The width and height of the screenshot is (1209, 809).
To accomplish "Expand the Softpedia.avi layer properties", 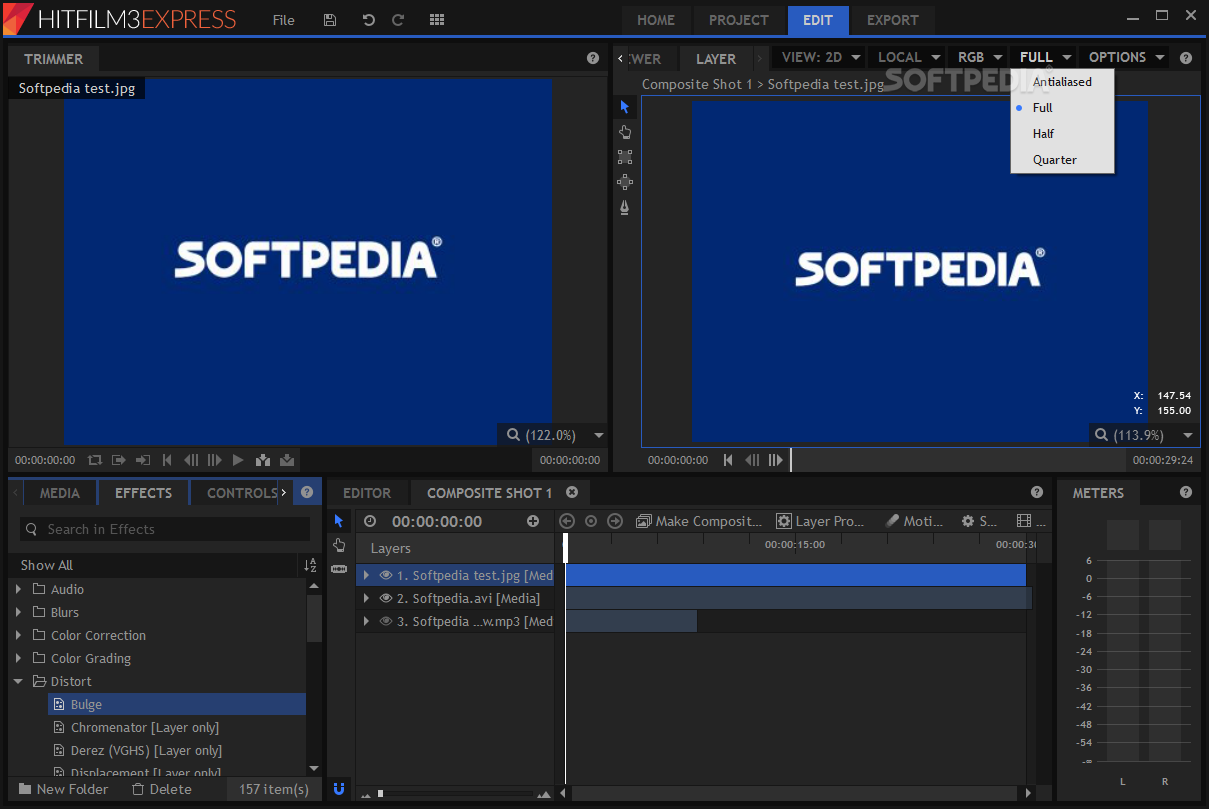I will point(366,598).
